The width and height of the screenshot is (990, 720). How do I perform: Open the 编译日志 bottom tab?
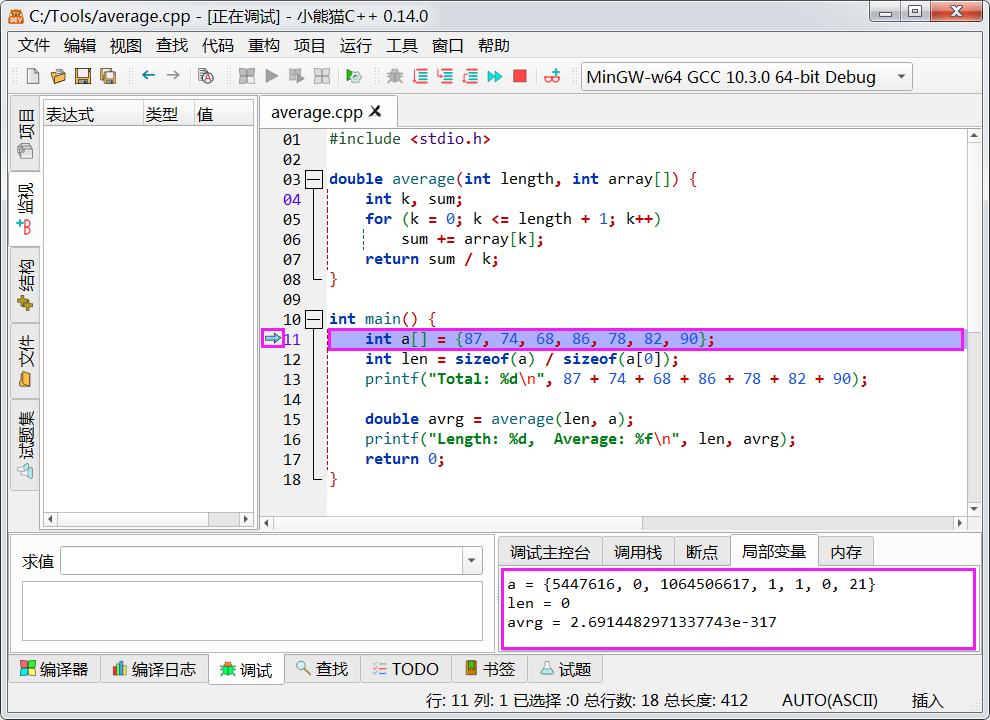(155, 669)
